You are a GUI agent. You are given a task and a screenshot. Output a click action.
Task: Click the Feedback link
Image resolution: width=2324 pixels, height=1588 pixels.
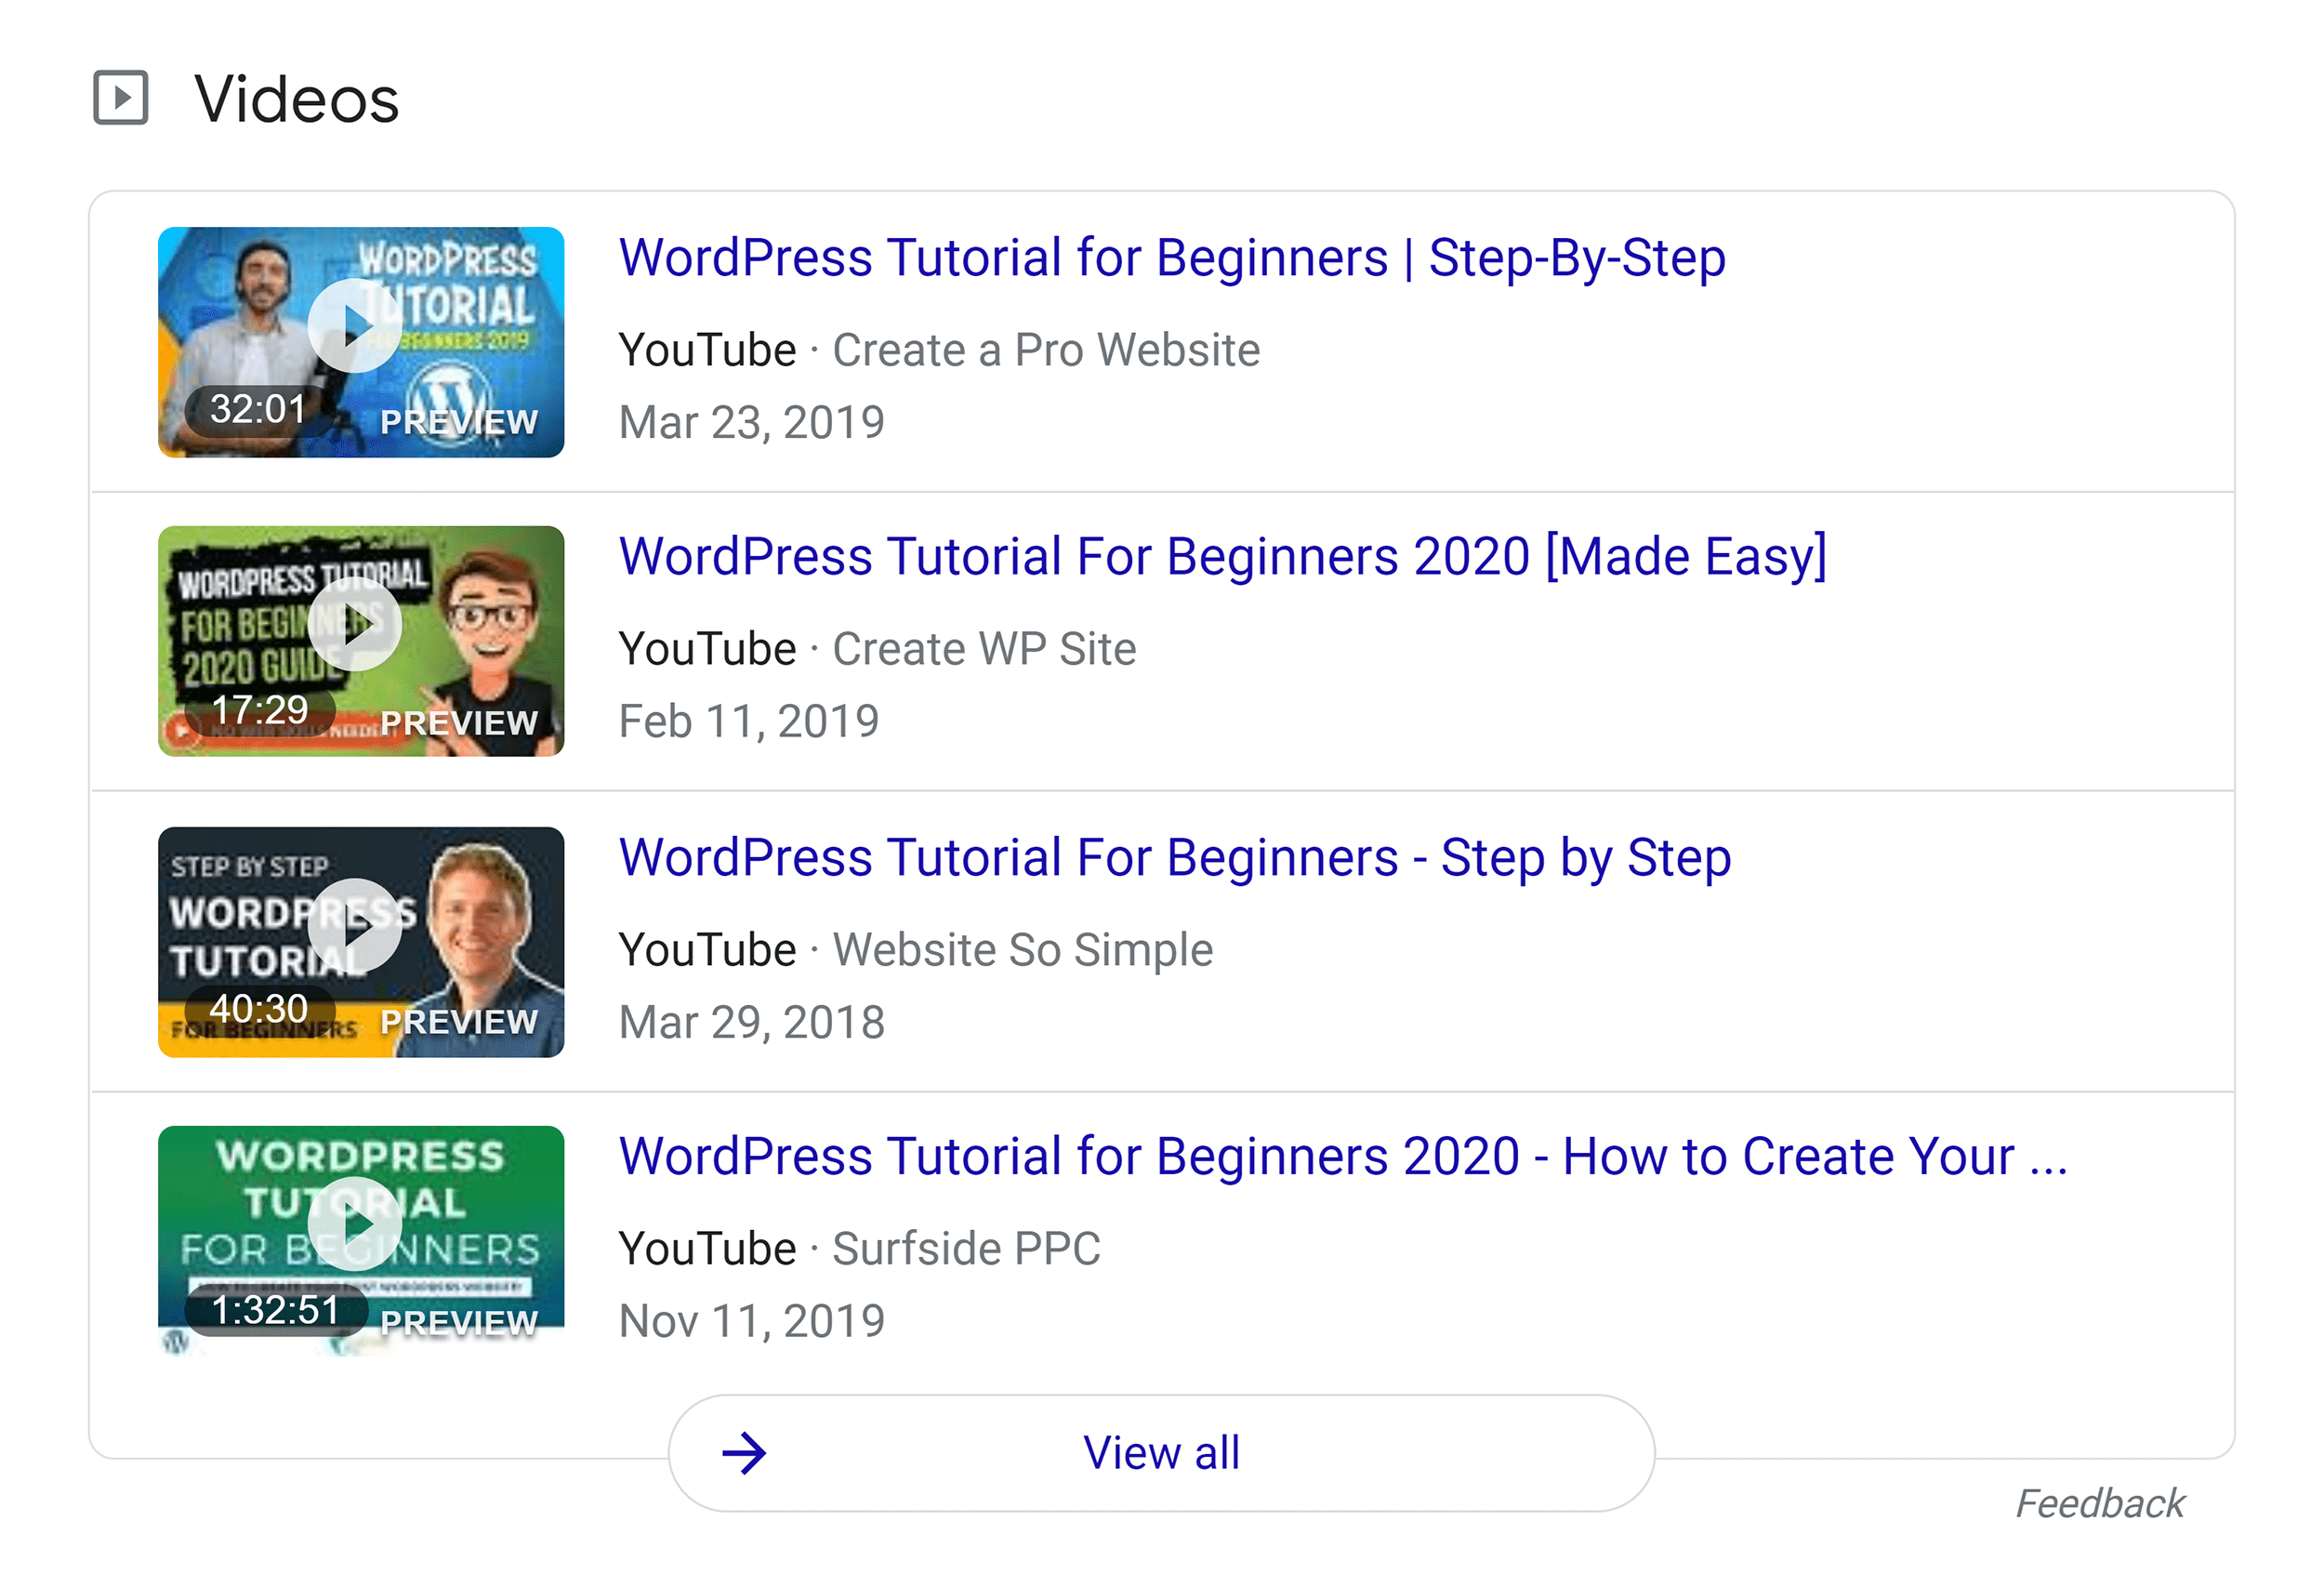pyautogui.click(x=2099, y=1504)
